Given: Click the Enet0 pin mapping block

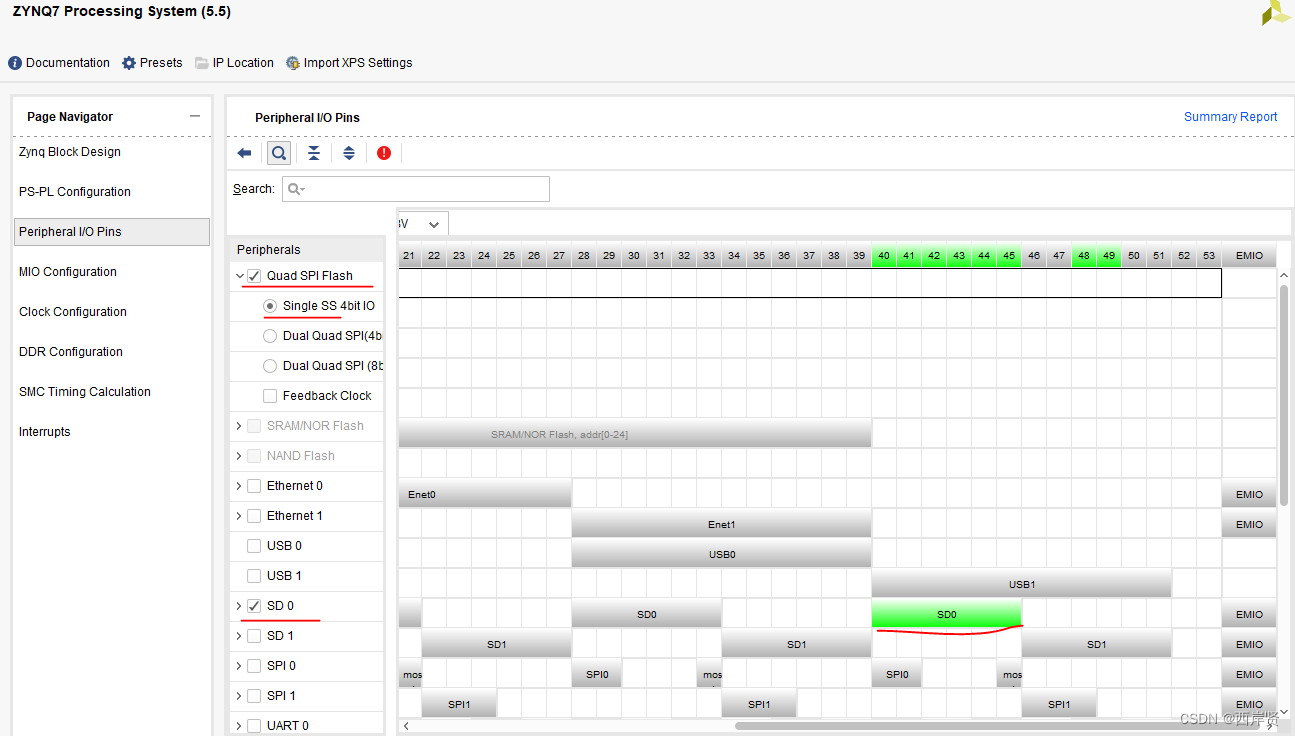Looking at the screenshot, I should [x=485, y=494].
